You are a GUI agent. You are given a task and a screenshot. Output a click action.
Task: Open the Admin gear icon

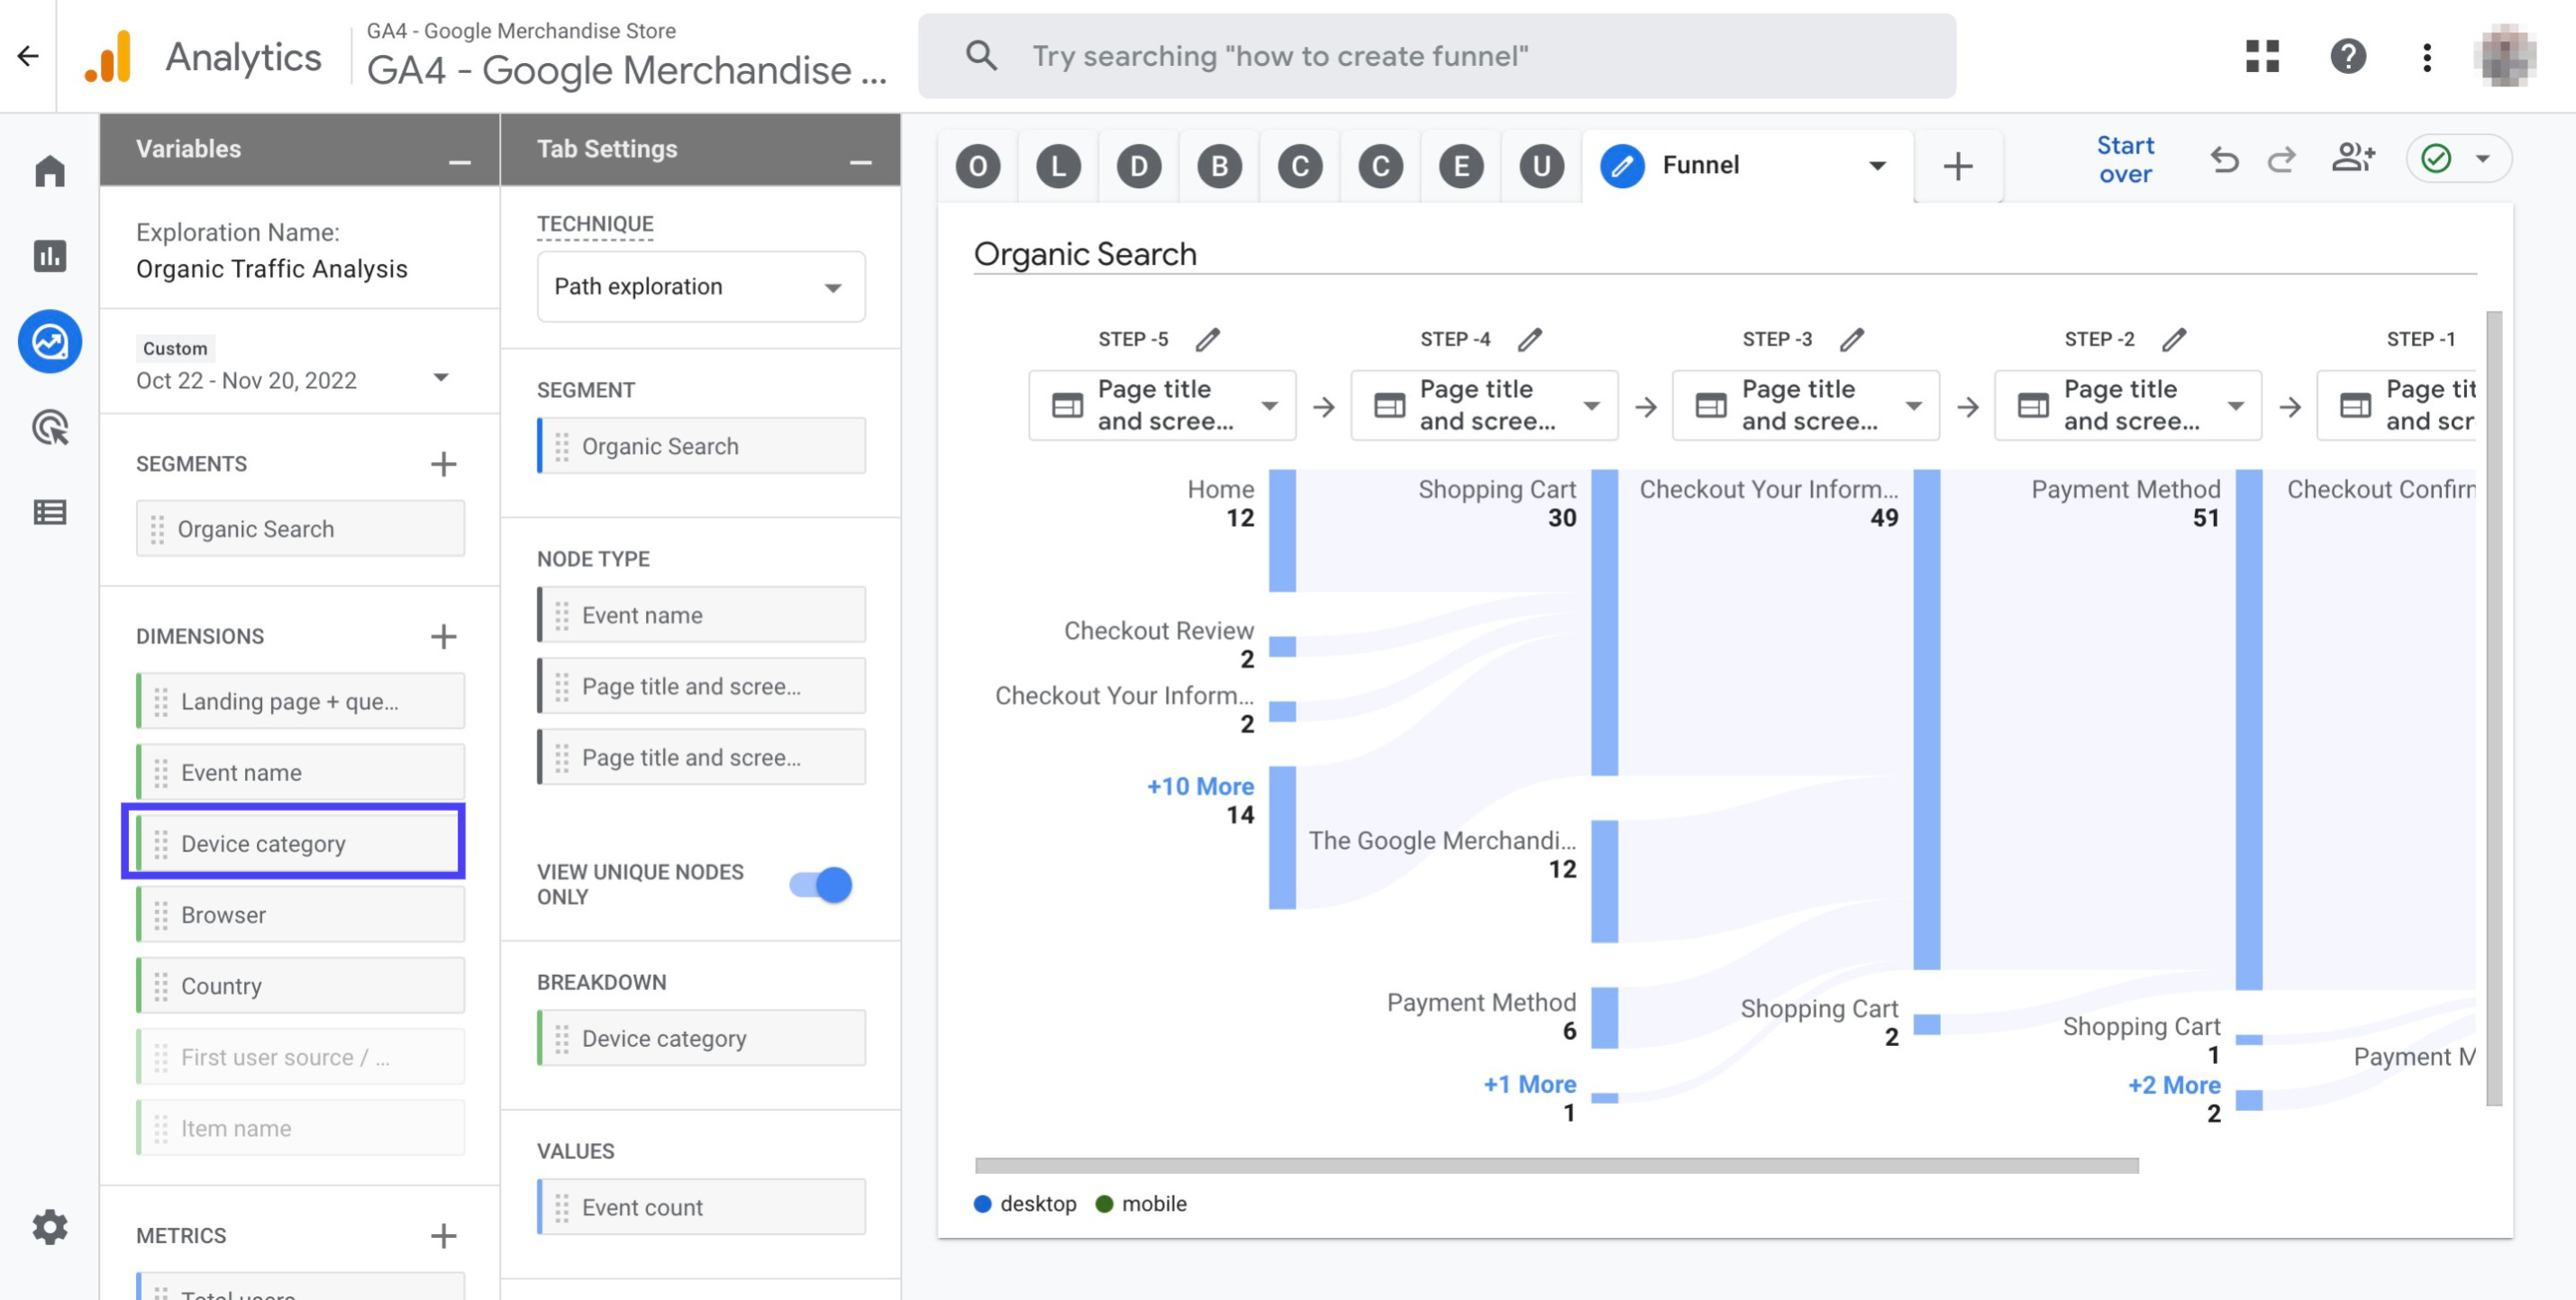coord(50,1227)
